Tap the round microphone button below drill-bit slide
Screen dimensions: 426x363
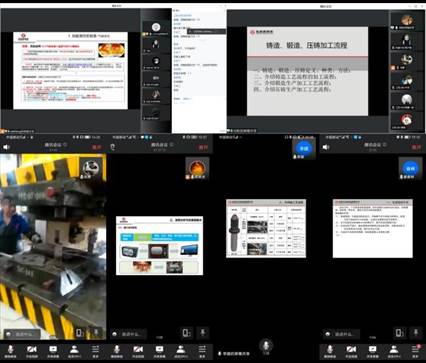266,345
